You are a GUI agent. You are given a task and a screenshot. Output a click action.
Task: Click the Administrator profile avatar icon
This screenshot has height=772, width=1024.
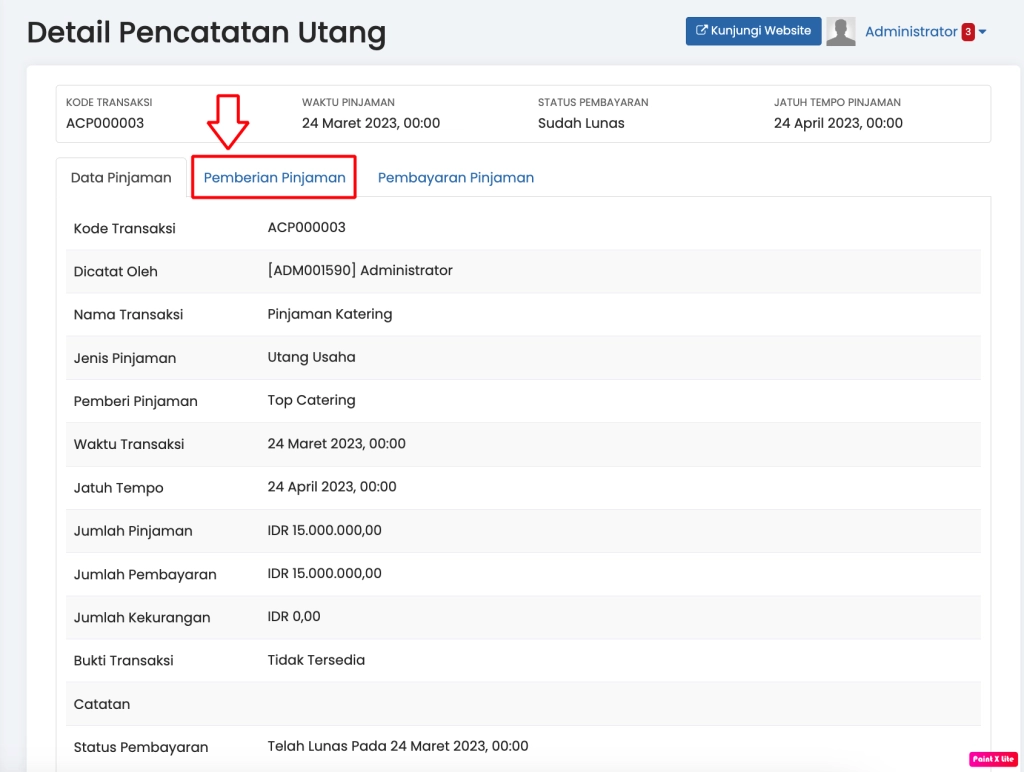coord(841,31)
